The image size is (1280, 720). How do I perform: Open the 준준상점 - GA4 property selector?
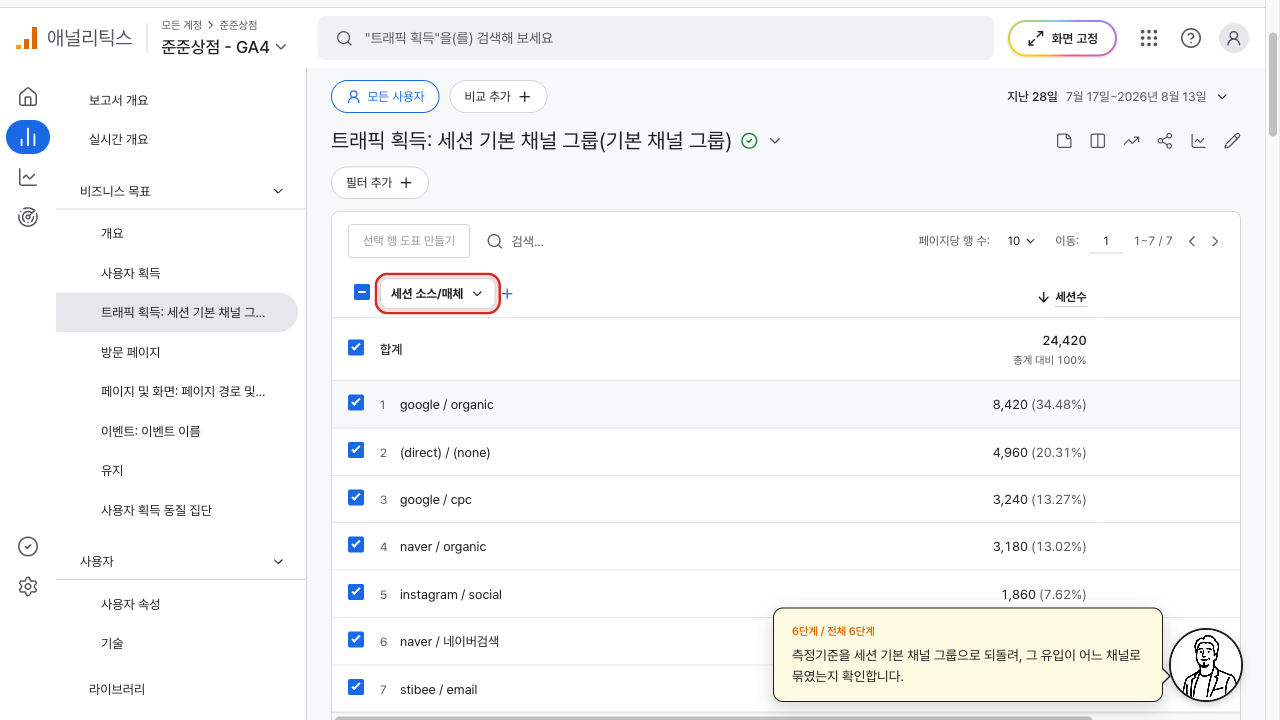click(x=224, y=46)
